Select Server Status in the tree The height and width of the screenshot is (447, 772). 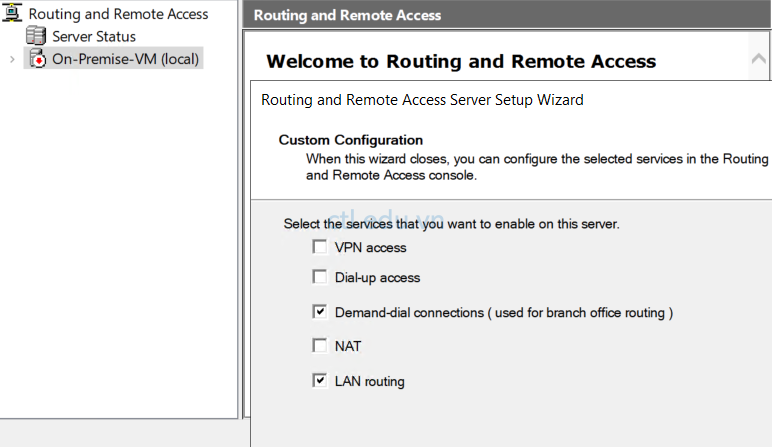(x=94, y=36)
